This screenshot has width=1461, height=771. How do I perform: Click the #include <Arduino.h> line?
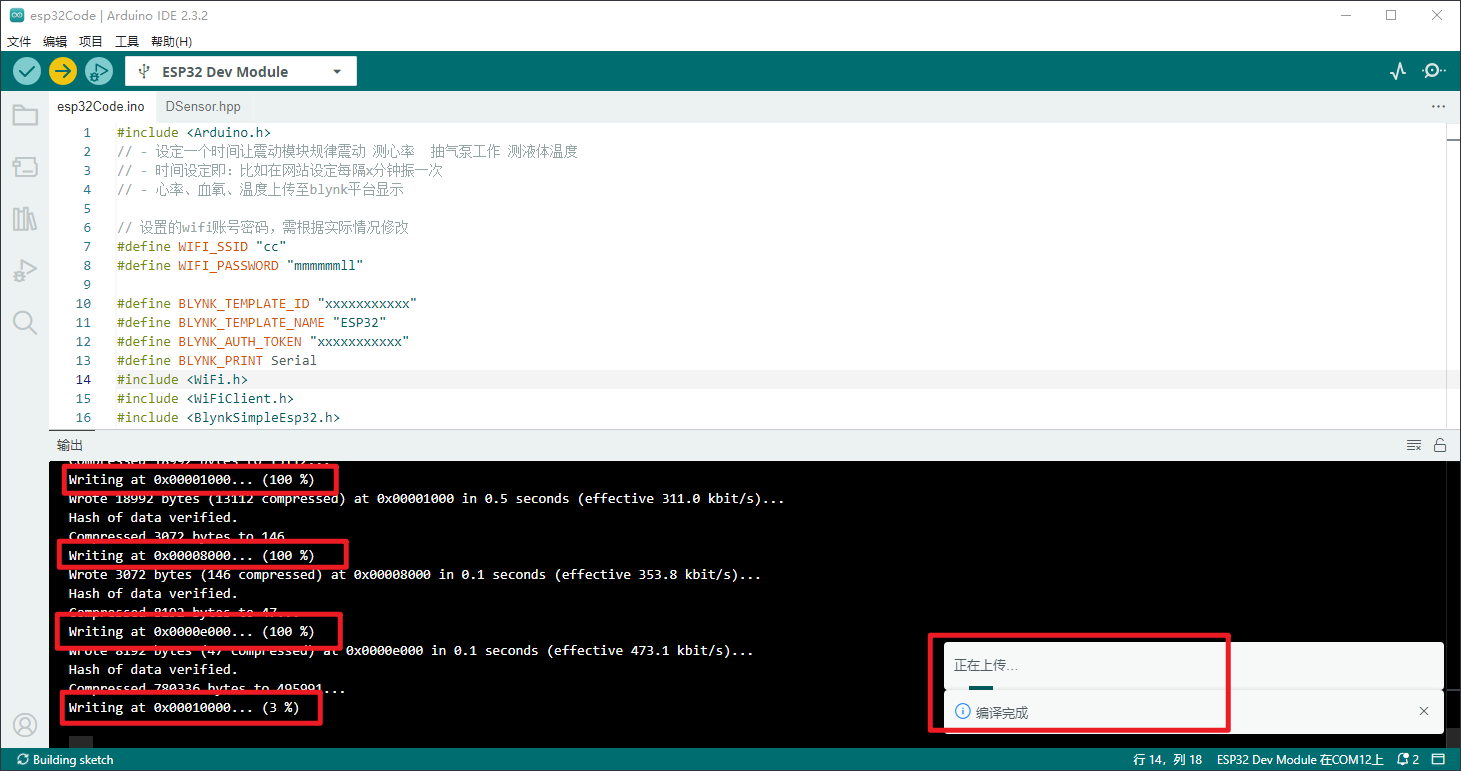(194, 132)
